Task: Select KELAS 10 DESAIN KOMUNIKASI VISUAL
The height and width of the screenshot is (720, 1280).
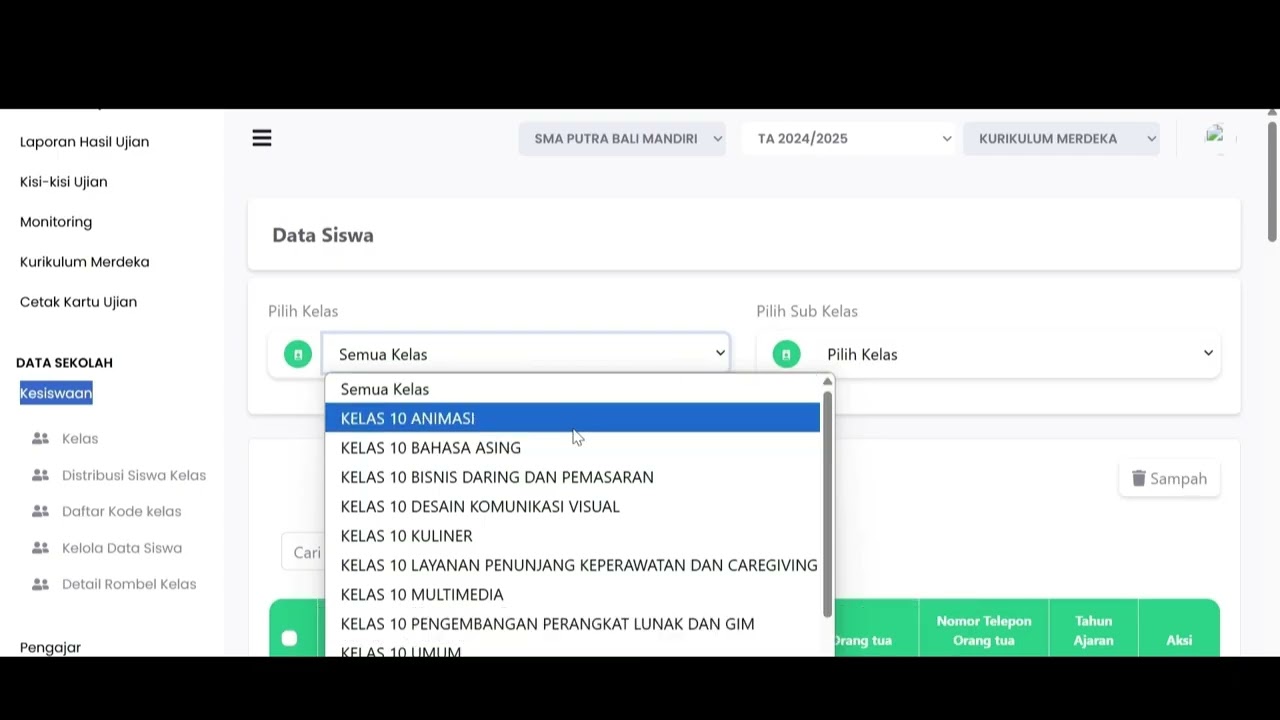Action: coord(572,506)
